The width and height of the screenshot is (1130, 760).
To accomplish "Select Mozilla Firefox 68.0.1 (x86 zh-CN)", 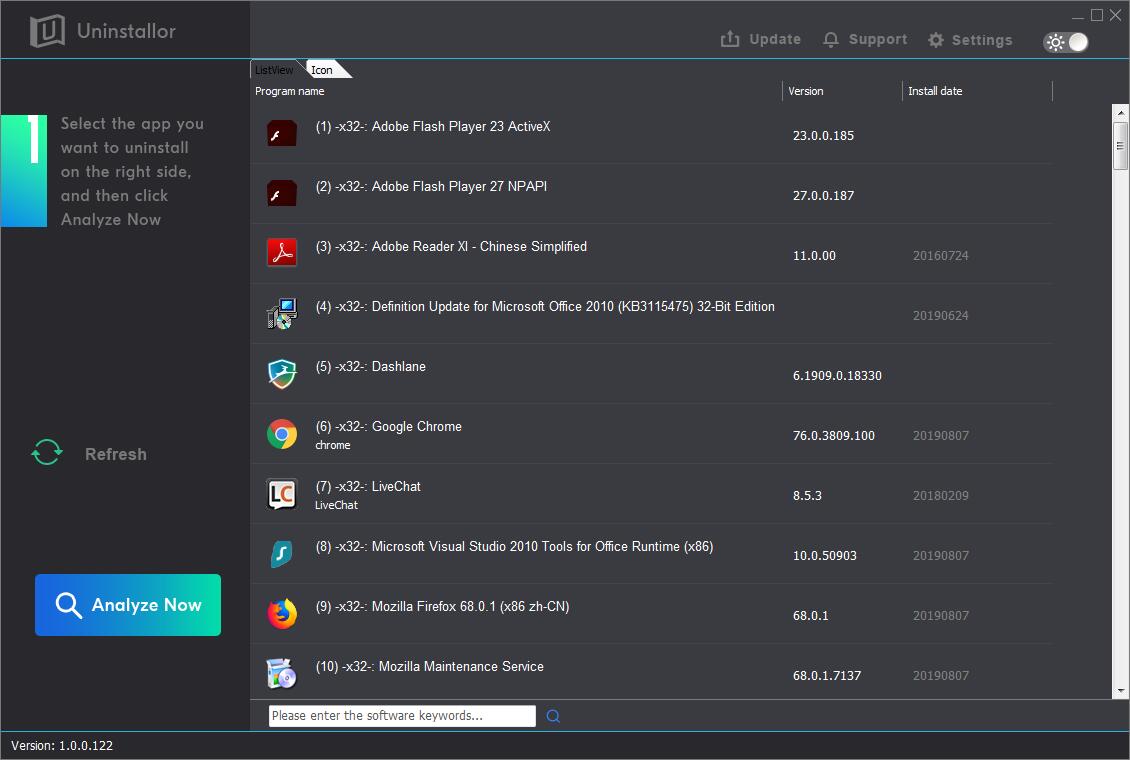I will 442,607.
